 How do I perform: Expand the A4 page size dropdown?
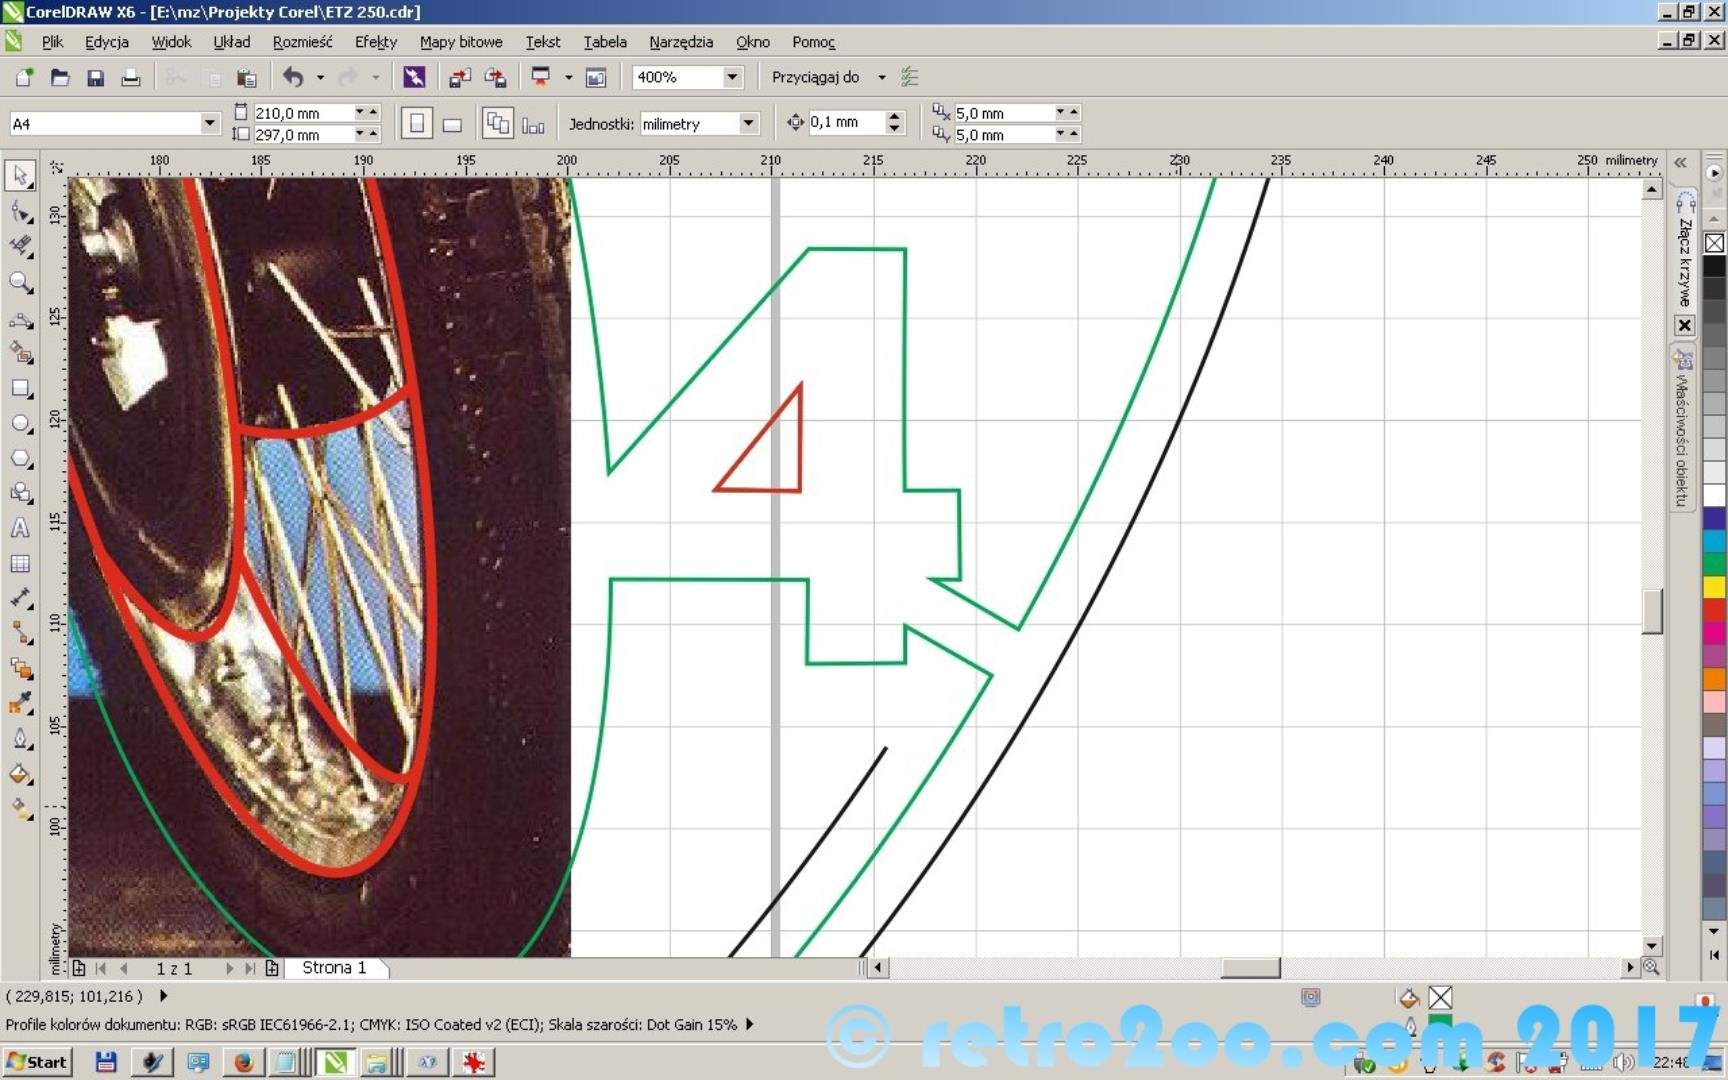[x=209, y=123]
